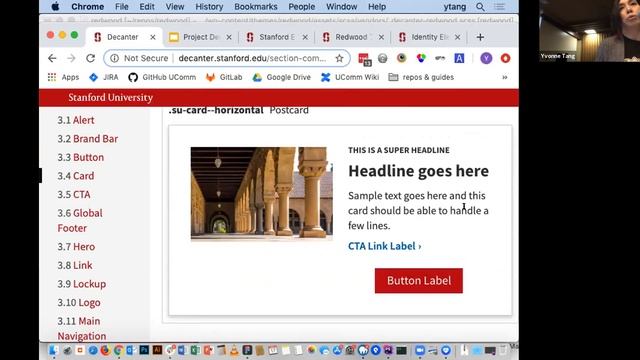The height and width of the screenshot is (360, 640).
Task: Close the Redwood tab
Action: tap(381, 37)
